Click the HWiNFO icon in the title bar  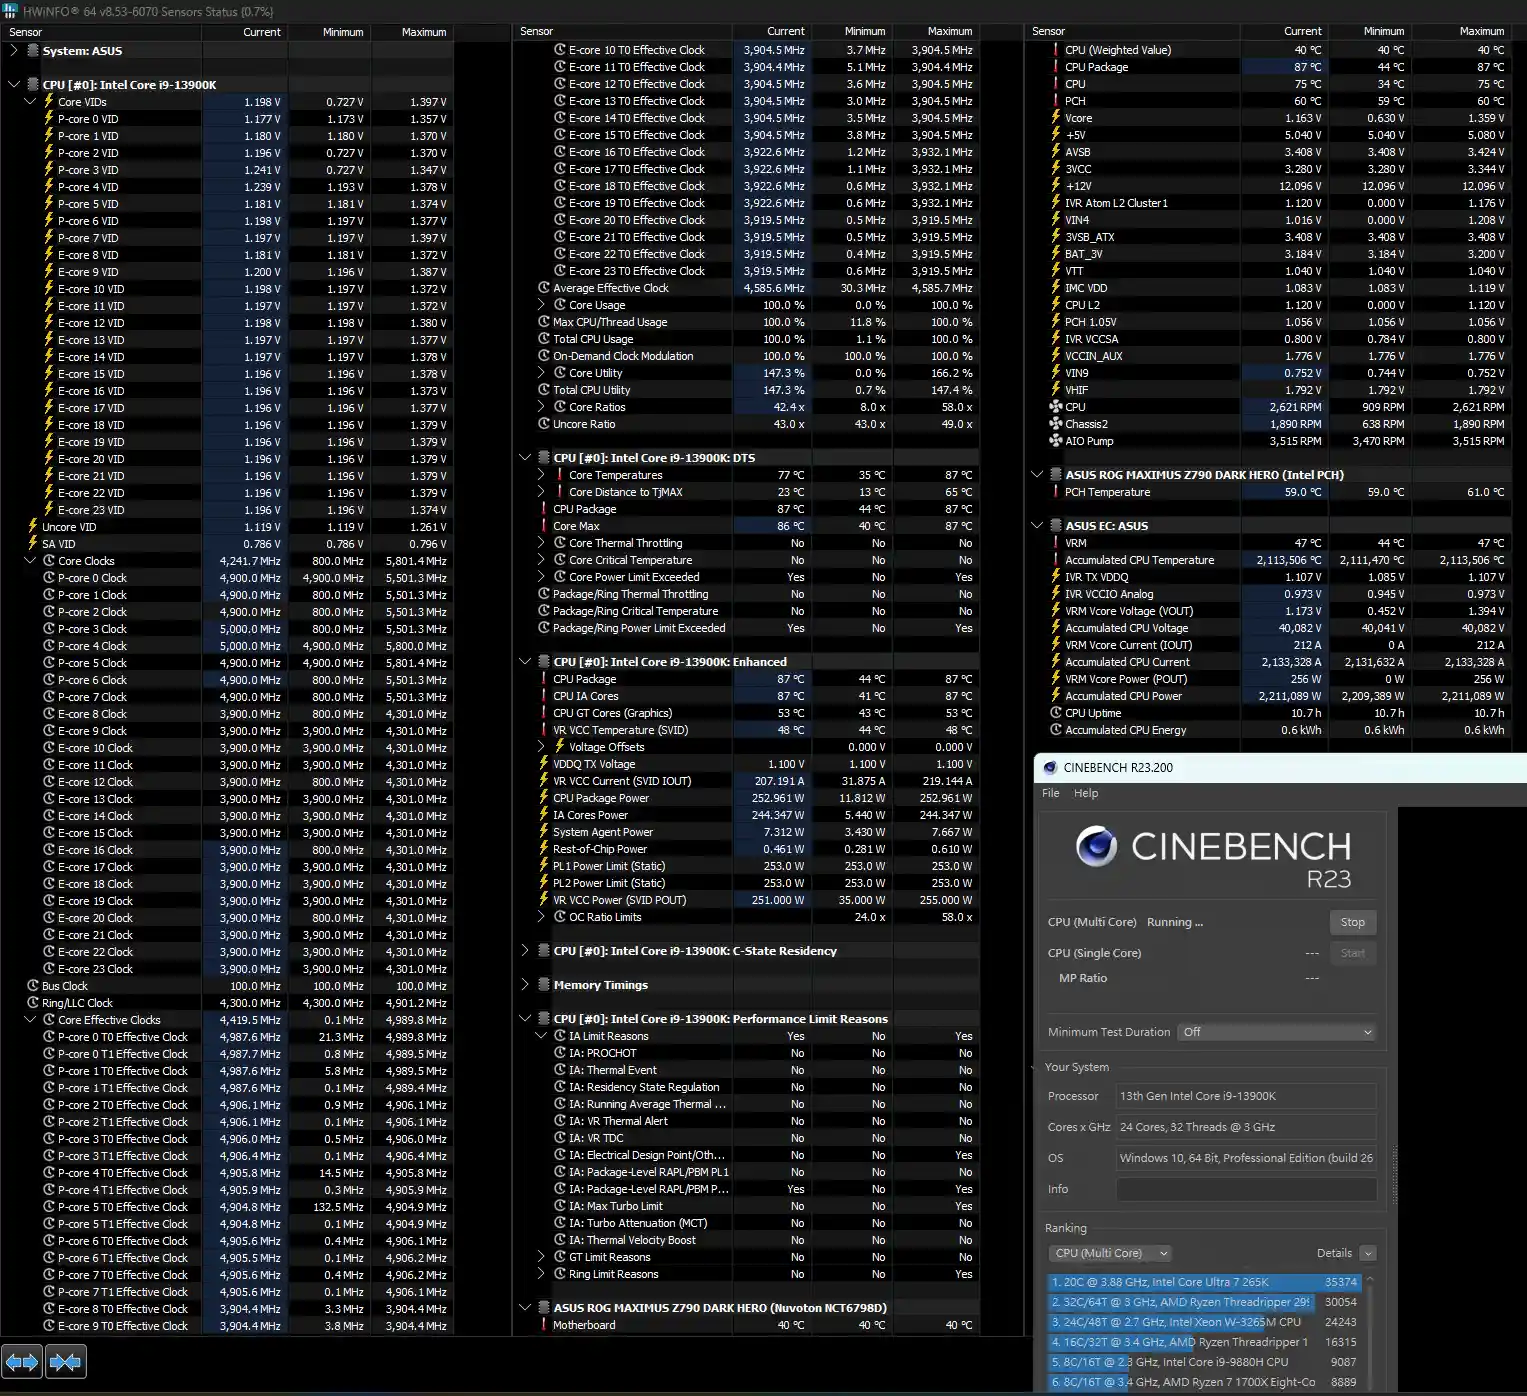11,11
